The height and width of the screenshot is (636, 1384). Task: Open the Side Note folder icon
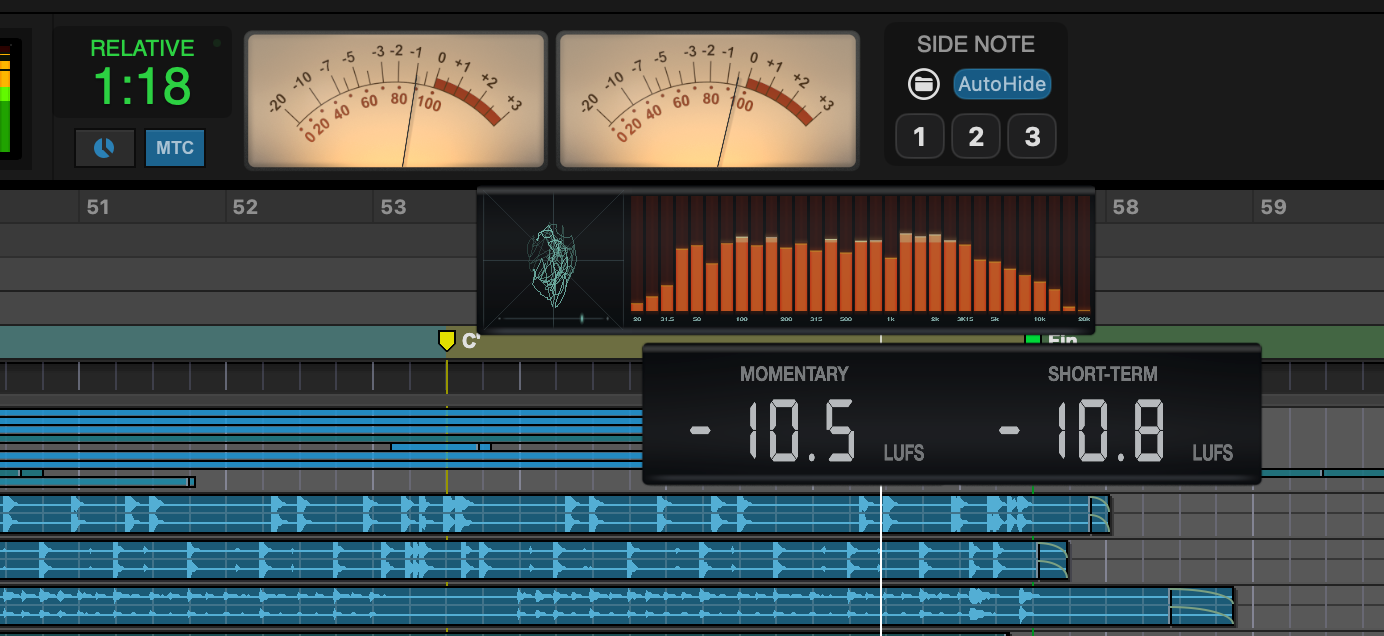(924, 84)
